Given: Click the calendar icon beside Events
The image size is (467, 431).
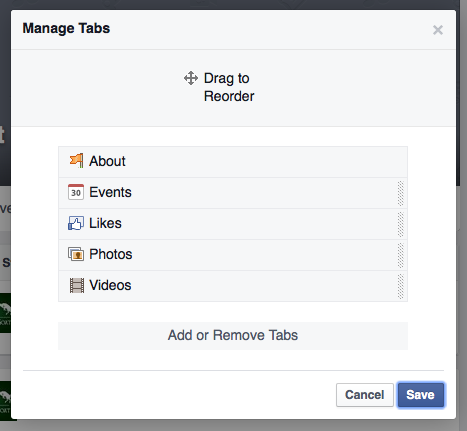Looking at the screenshot, I should (x=76, y=192).
